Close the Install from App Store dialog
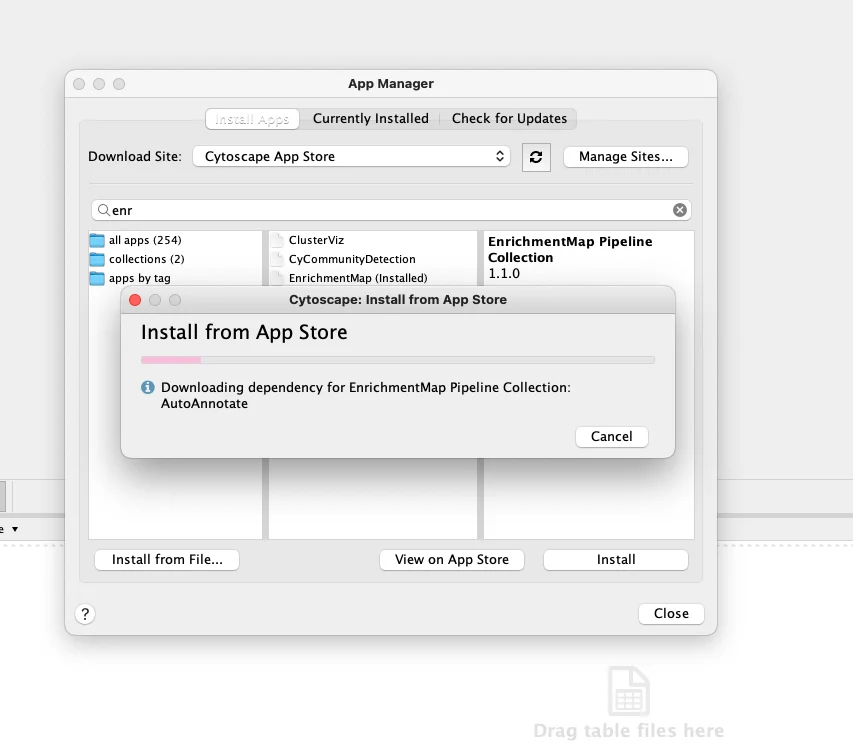This screenshot has height=746, width=853. (135, 300)
